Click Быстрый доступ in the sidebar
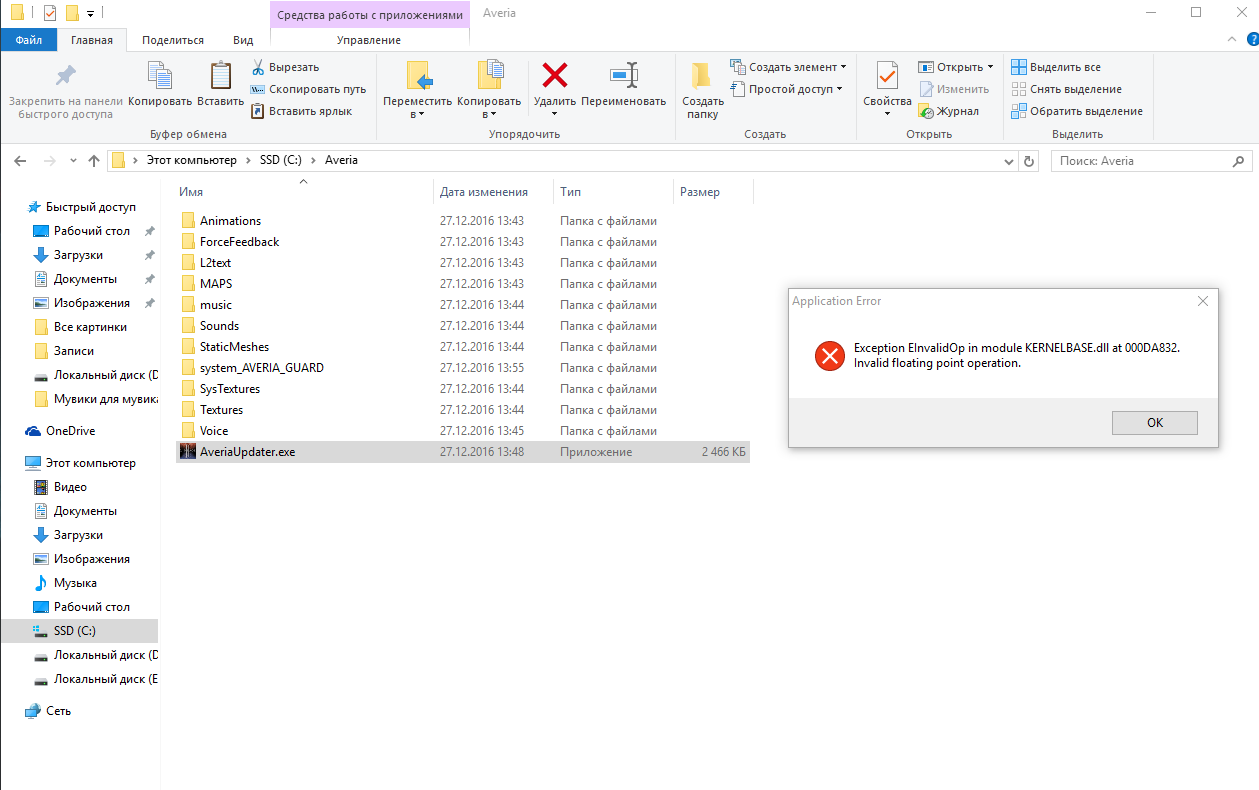 pyautogui.click(x=90, y=207)
